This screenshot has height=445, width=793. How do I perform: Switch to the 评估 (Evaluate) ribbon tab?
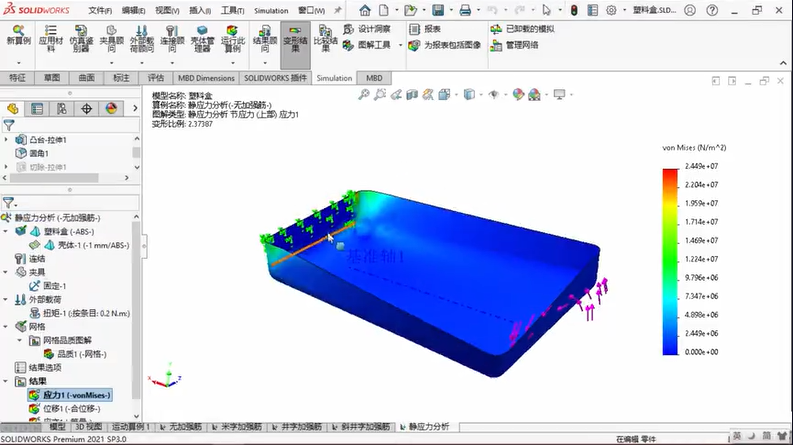[155, 78]
